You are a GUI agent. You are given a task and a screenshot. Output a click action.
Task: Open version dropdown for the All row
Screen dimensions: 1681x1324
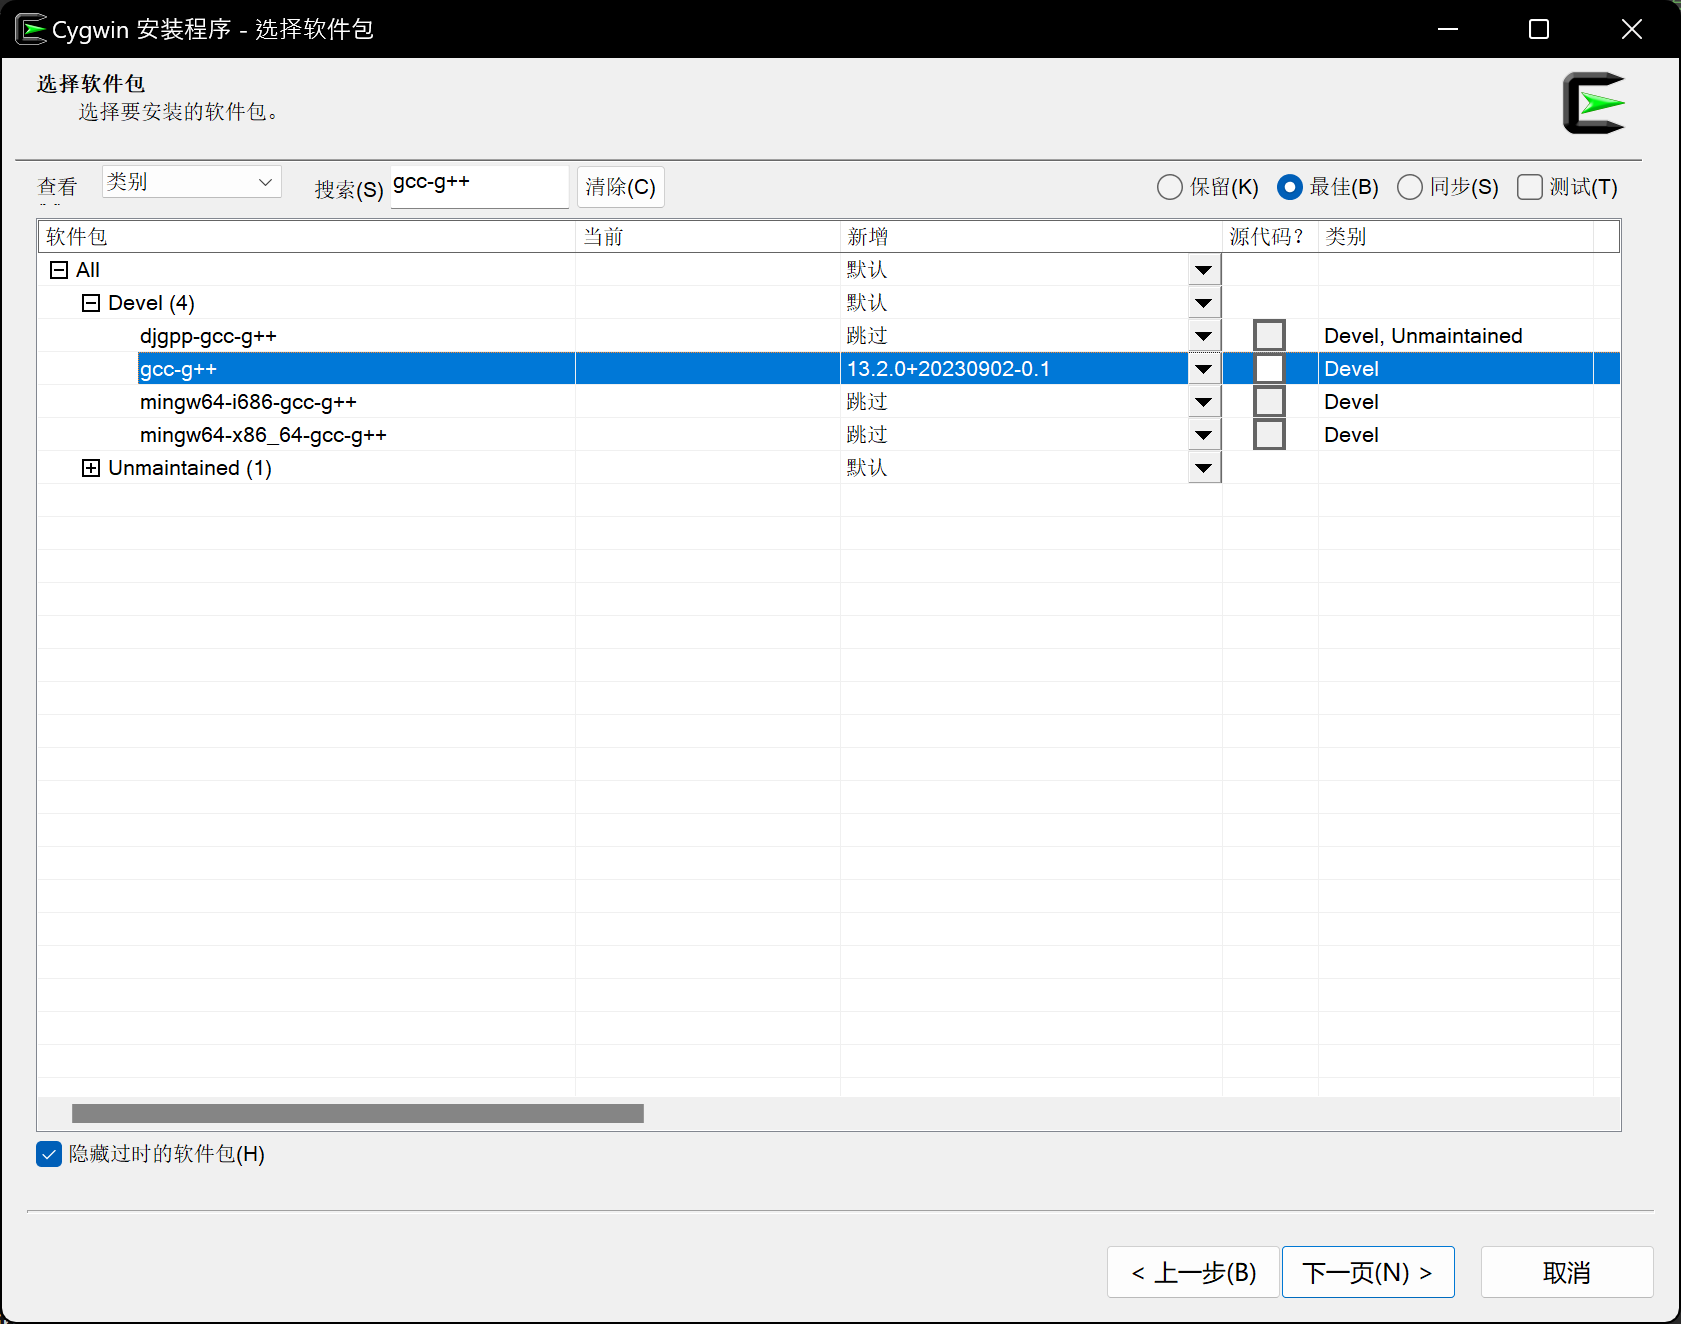coord(1204,270)
